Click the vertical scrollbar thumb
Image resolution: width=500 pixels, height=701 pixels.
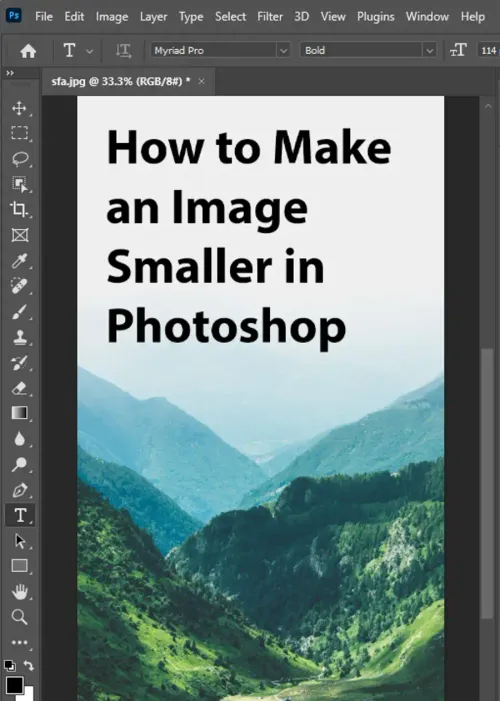[487, 484]
